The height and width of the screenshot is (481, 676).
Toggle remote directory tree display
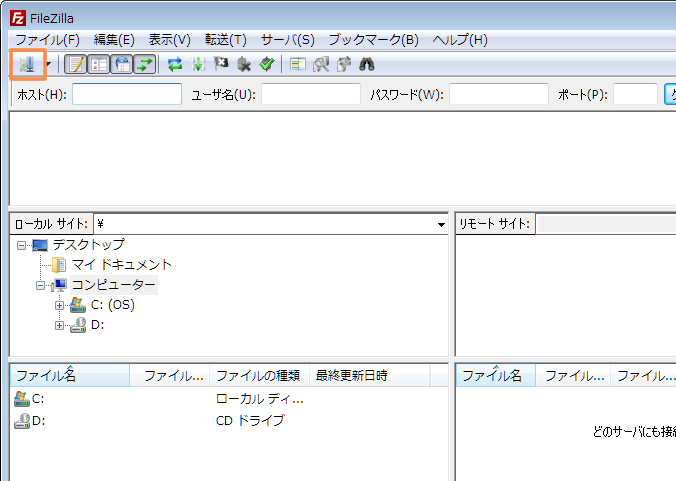click(x=122, y=65)
